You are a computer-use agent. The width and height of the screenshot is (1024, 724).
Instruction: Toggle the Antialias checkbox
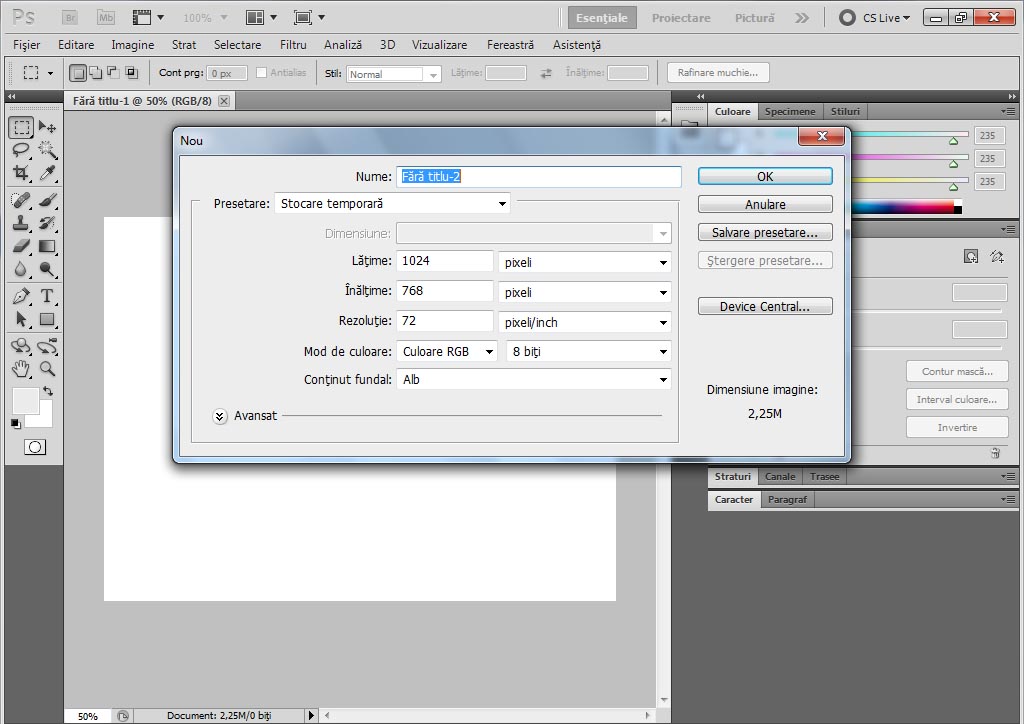point(261,72)
